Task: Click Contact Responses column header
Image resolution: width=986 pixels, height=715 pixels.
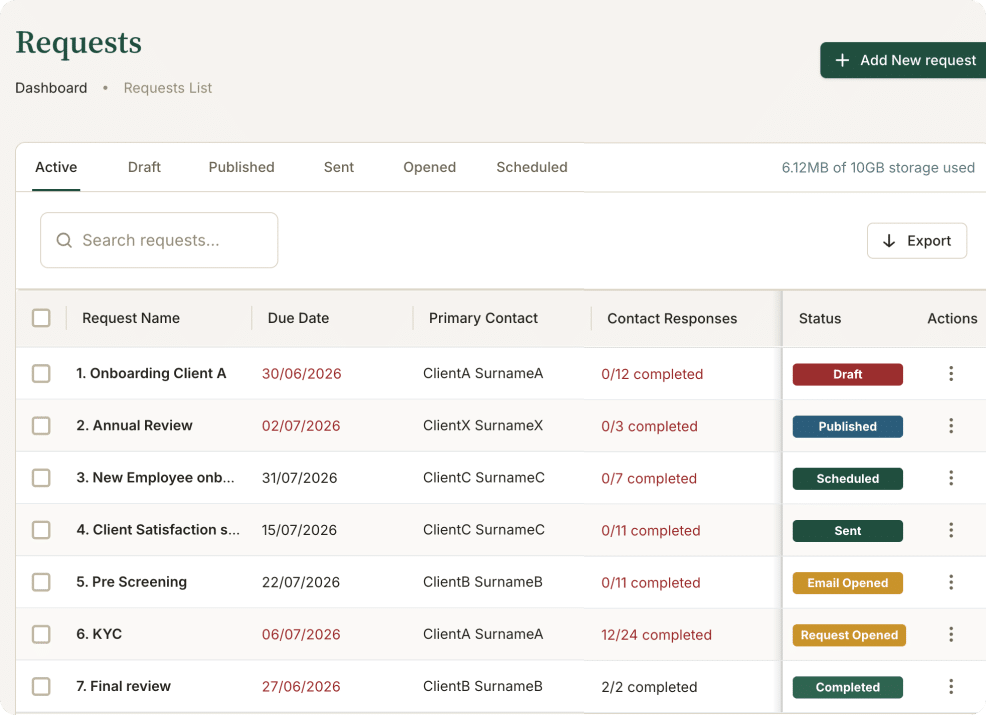Action: (x=672, y=319)
